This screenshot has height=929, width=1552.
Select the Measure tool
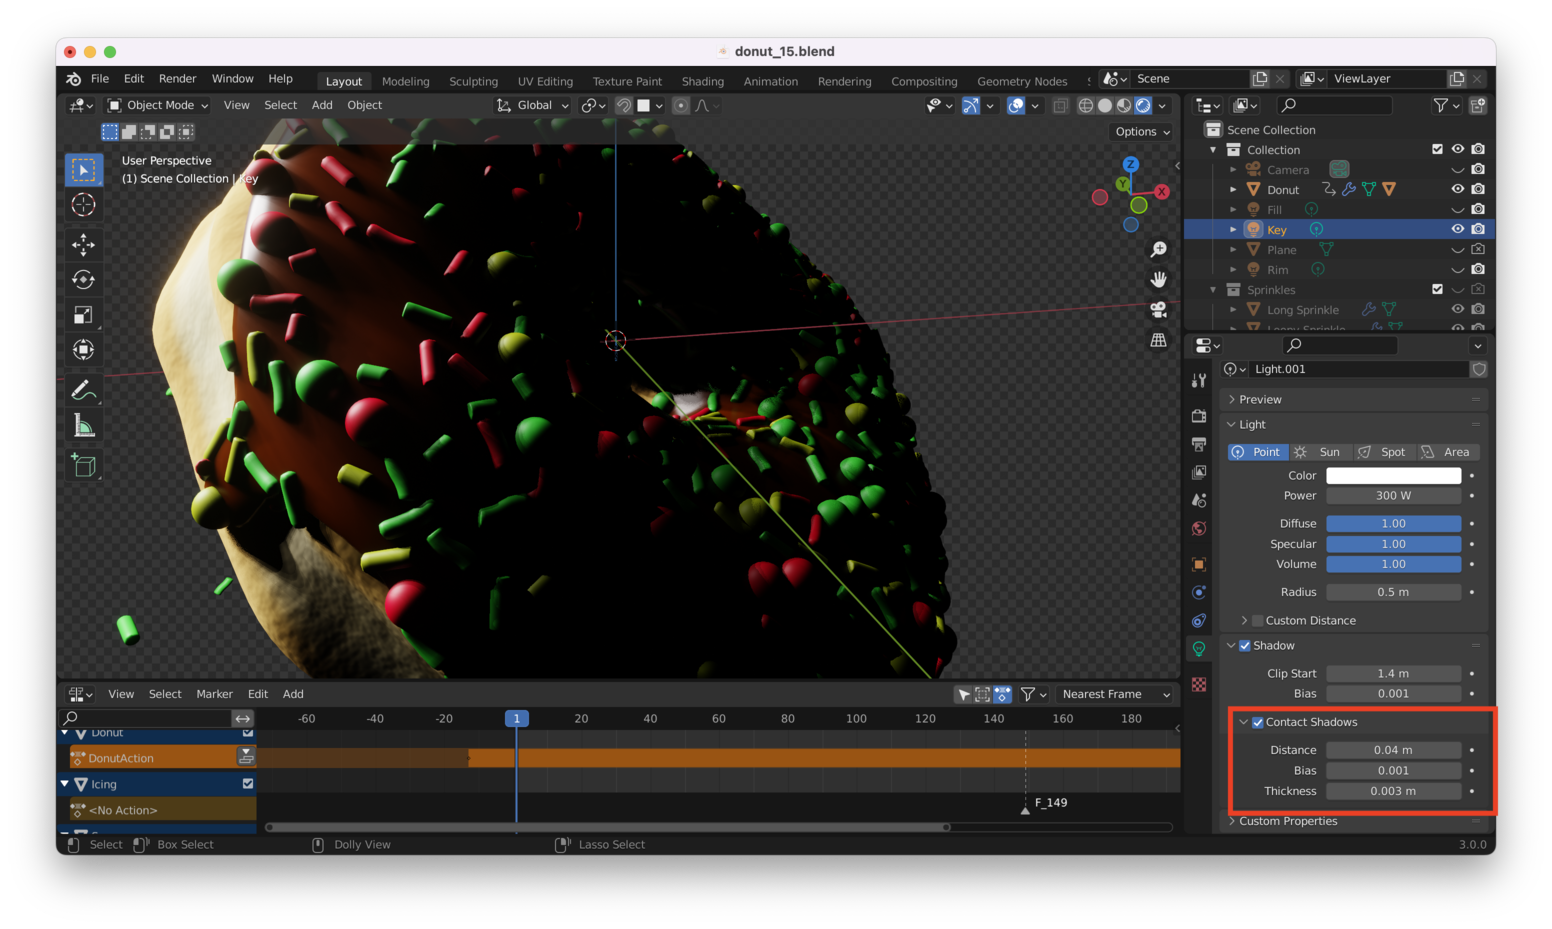(x=84, y=427)
